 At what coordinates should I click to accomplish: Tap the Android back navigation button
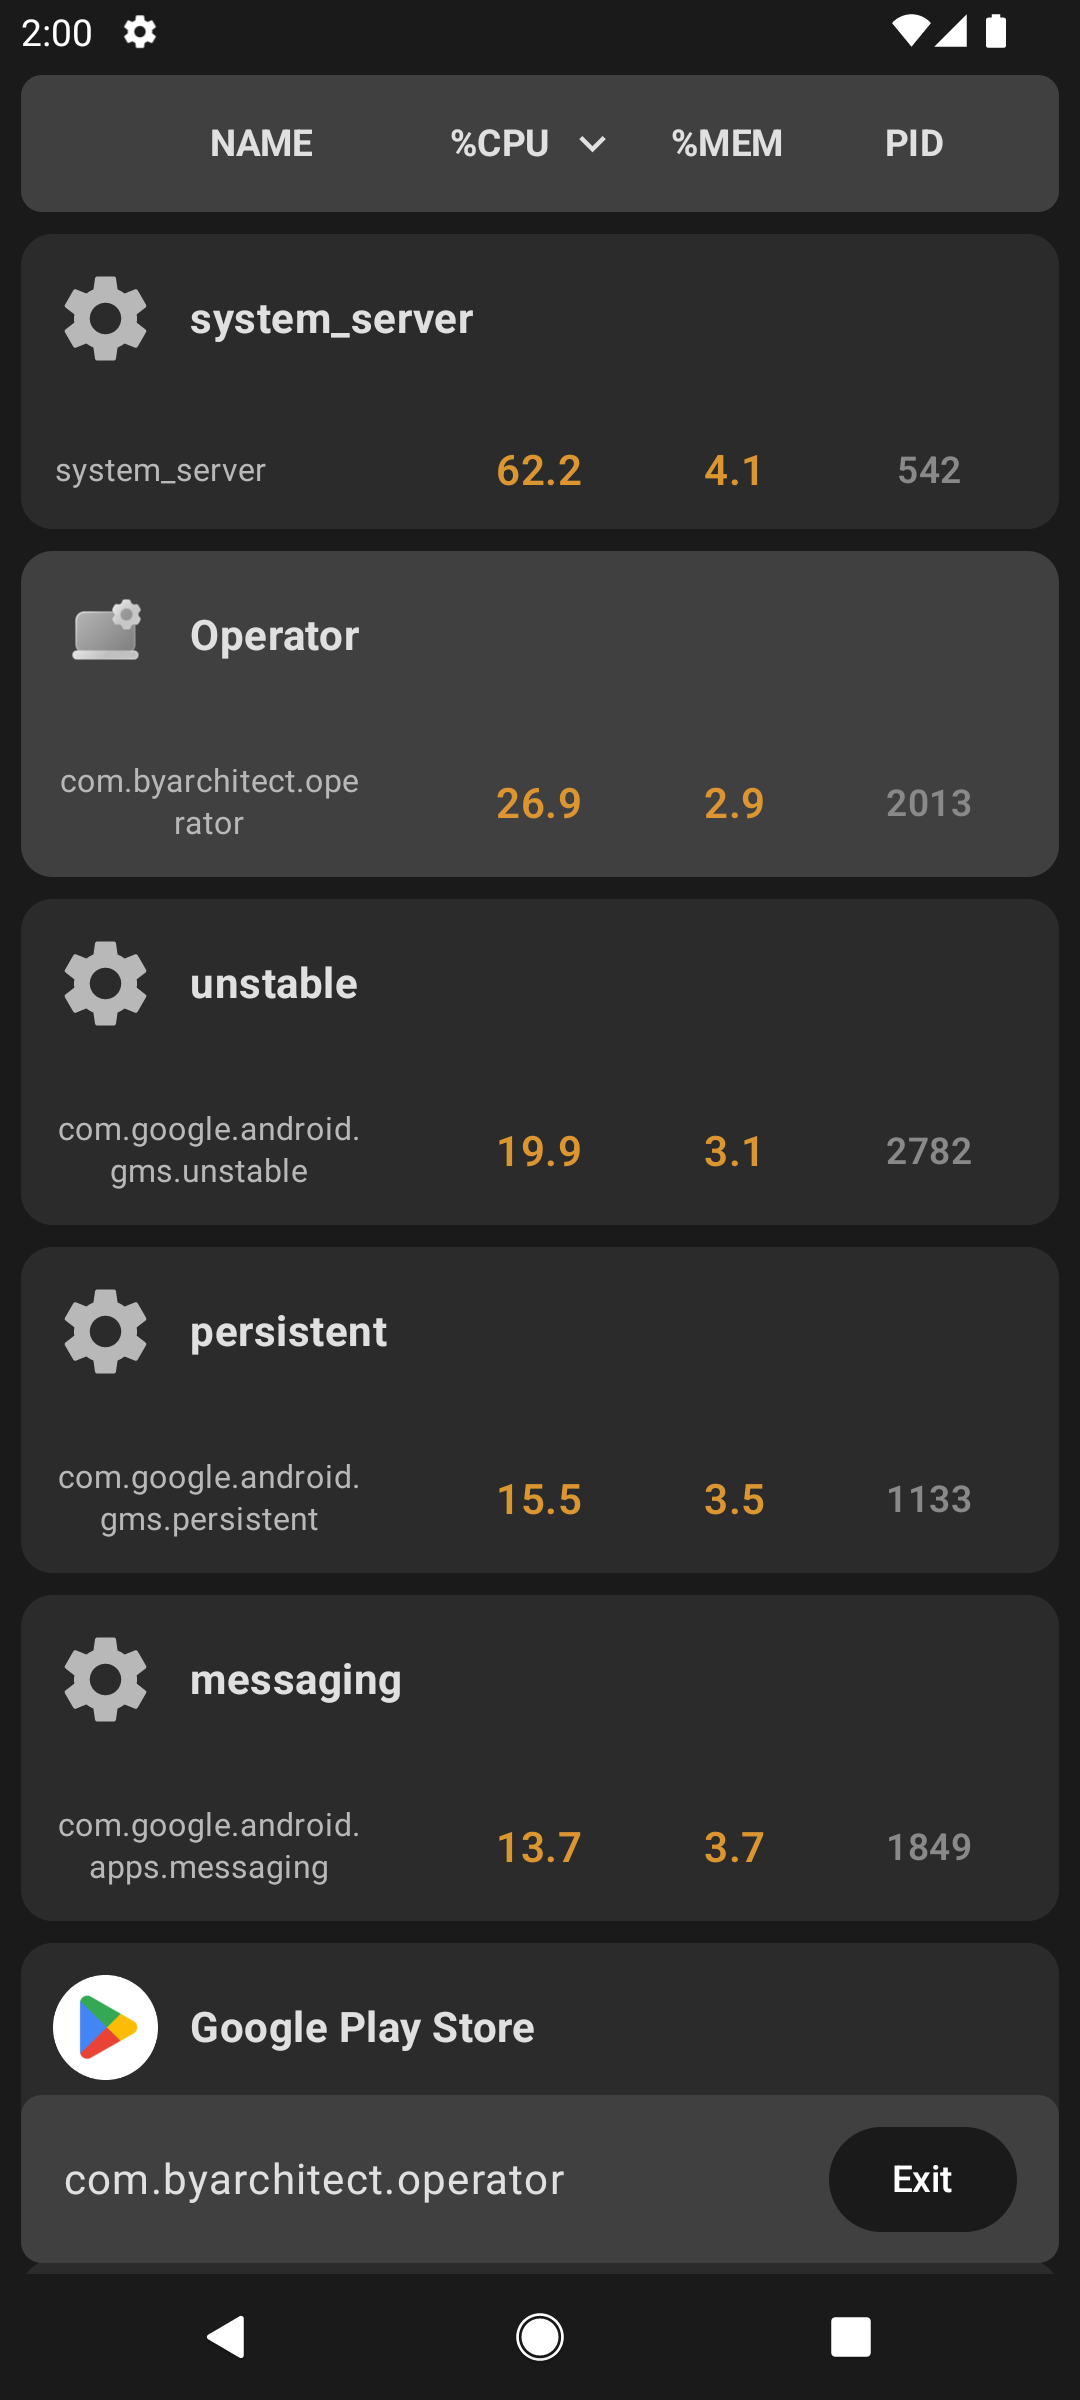[x=226, y=2337]
